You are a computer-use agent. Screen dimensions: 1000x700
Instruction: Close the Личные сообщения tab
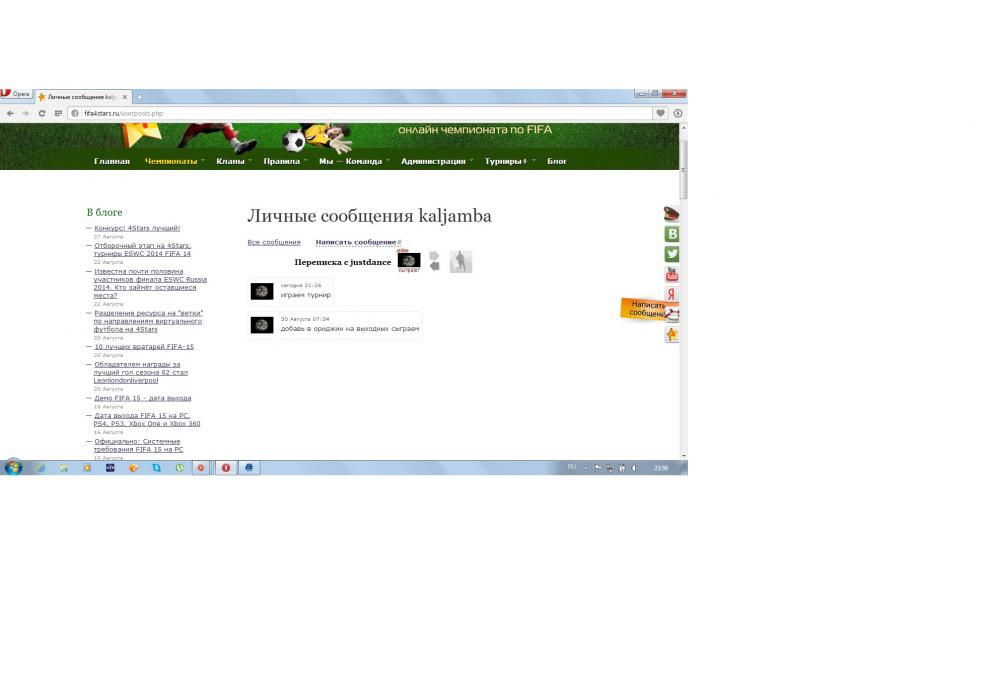pyautogui.click(x=125, y=97)
